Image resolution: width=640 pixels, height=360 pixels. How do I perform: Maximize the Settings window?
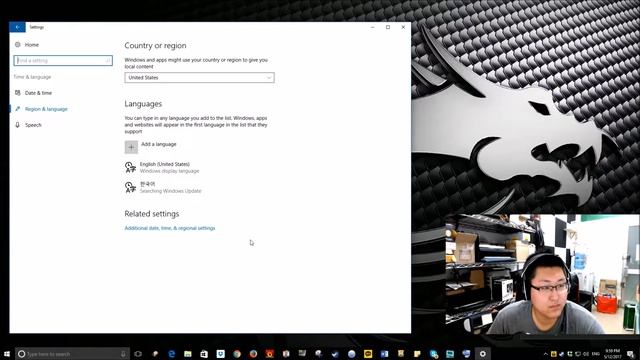pyautogui.click(x=388, y=27)
